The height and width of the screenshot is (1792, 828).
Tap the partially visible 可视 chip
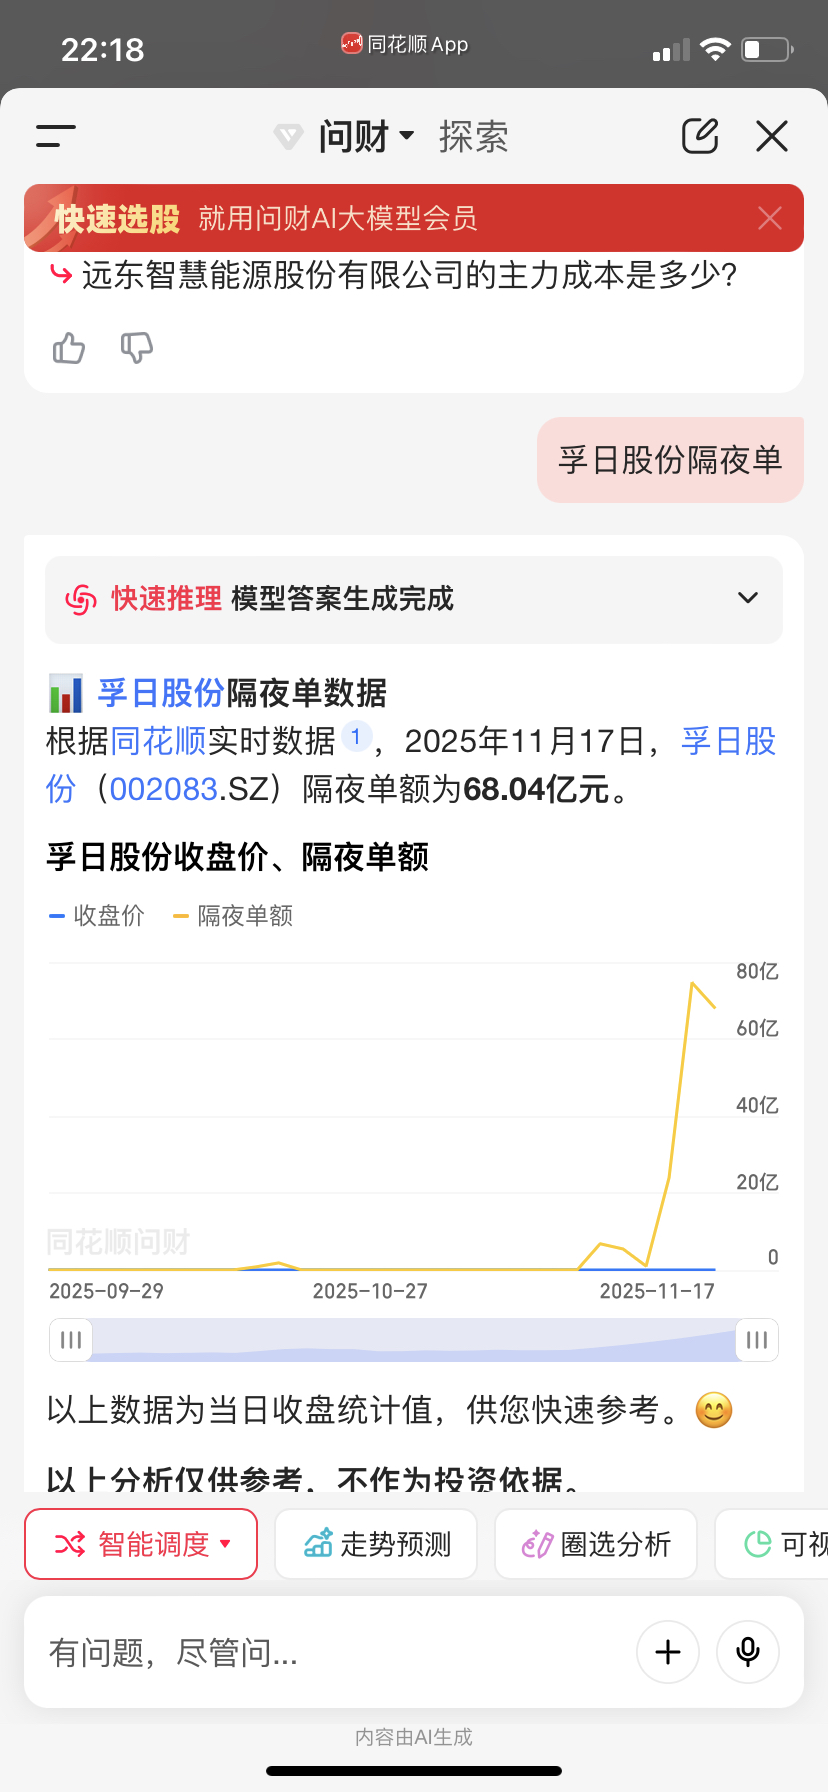pos(772,1544)
